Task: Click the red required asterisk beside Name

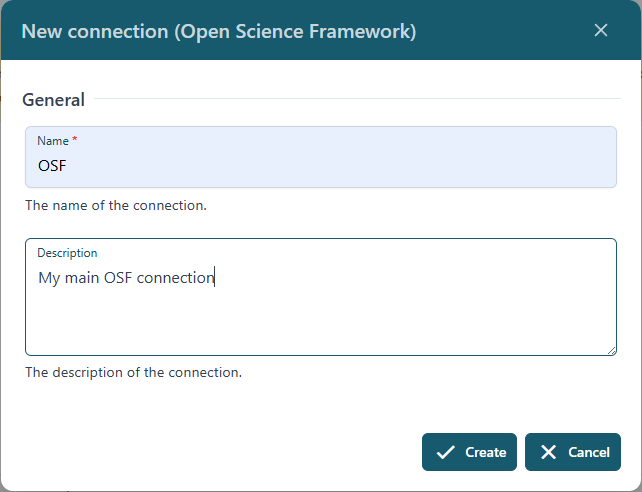Action: point(75,141)
